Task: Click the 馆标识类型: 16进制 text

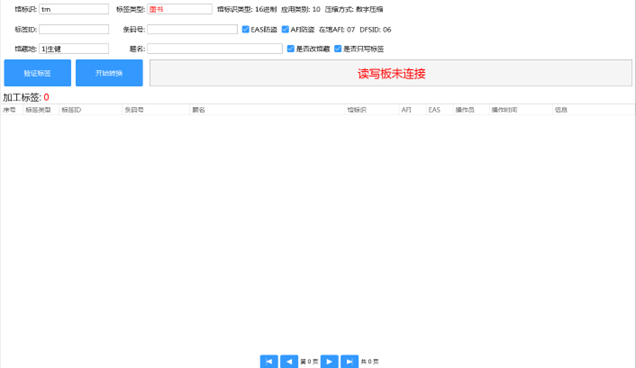Action: pyautogui.click(x=247, y=9)
